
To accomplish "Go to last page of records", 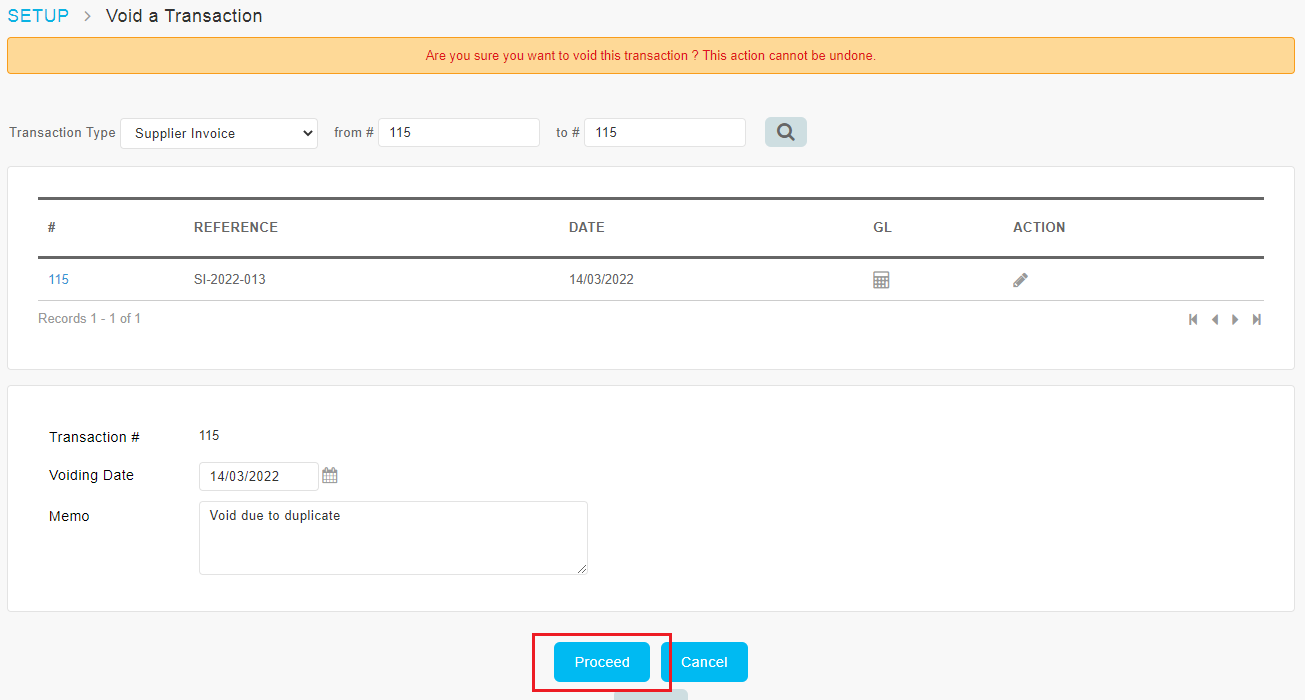I will [x=1257, y=319].
